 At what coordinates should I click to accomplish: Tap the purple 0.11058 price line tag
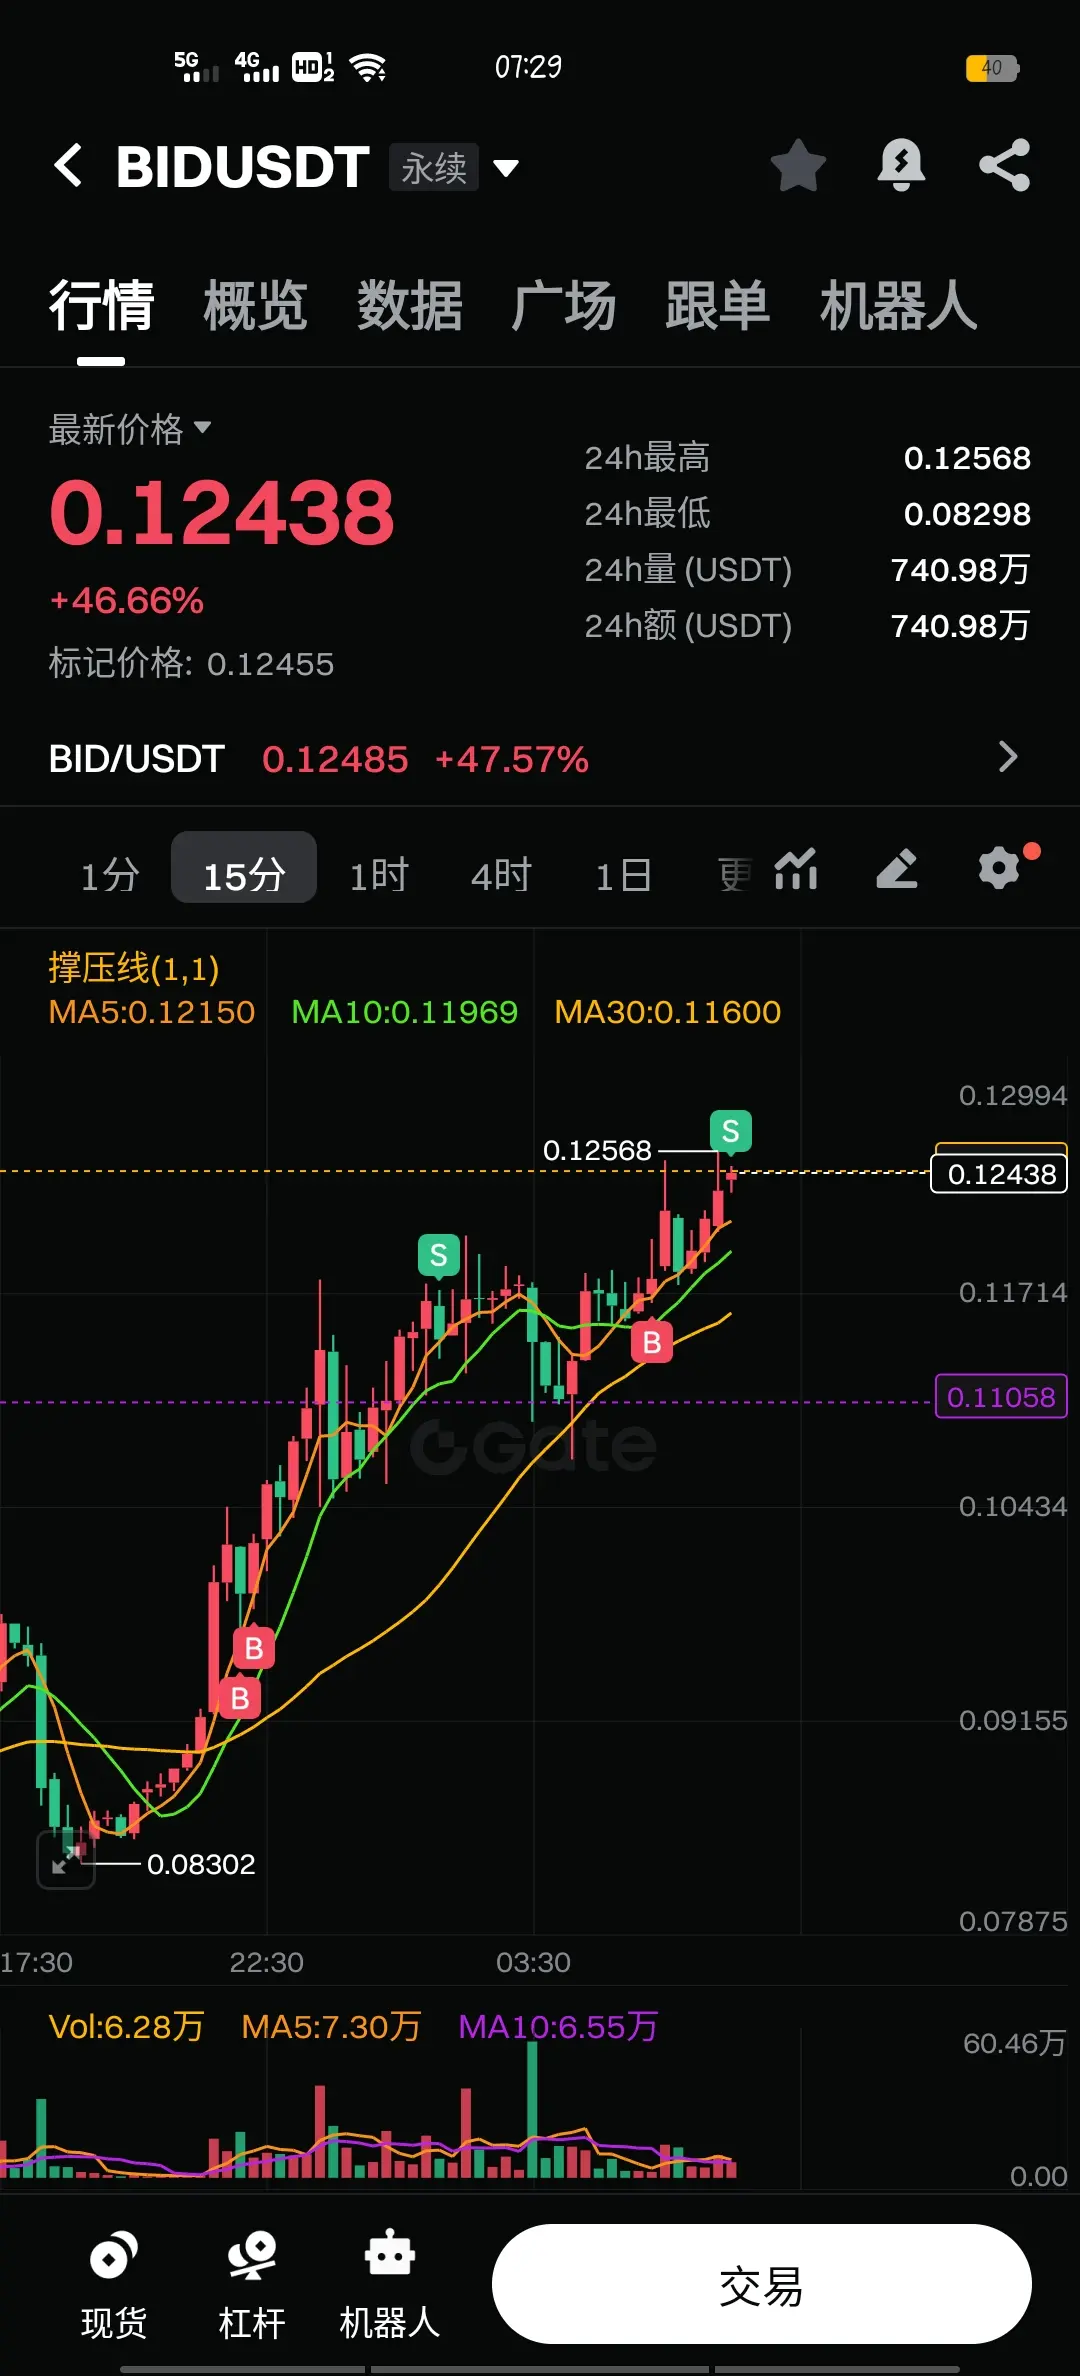pos(1001,1397)
